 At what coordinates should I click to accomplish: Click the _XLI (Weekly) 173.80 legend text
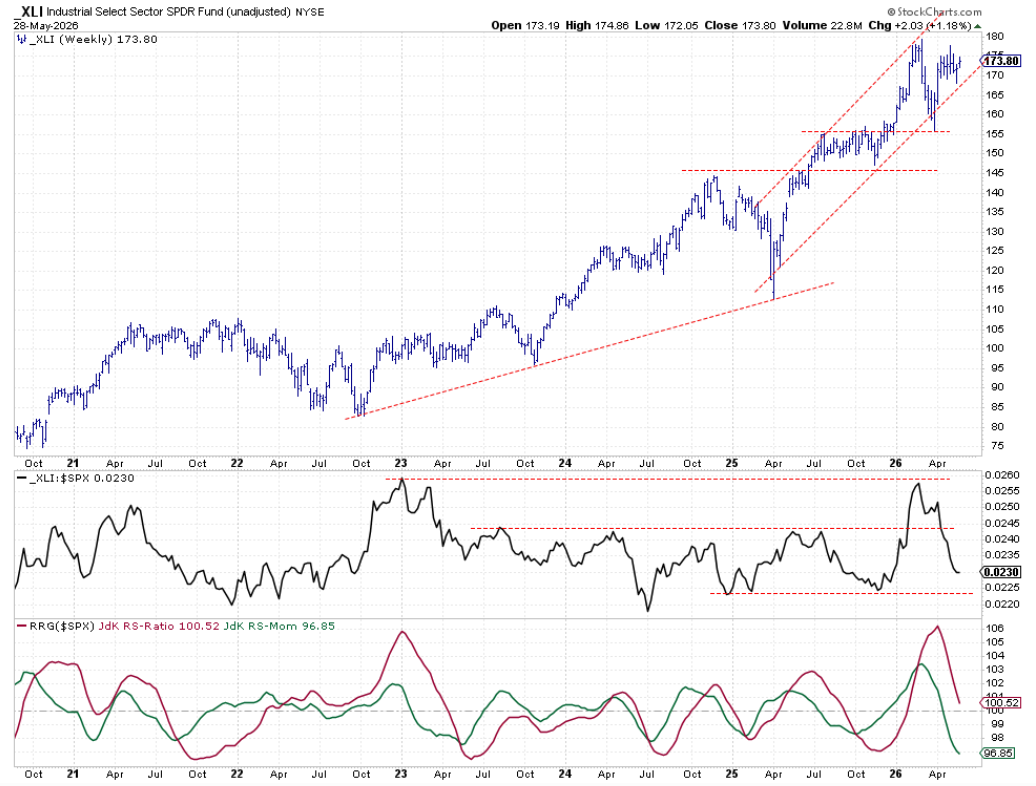[x=94, y=40]
